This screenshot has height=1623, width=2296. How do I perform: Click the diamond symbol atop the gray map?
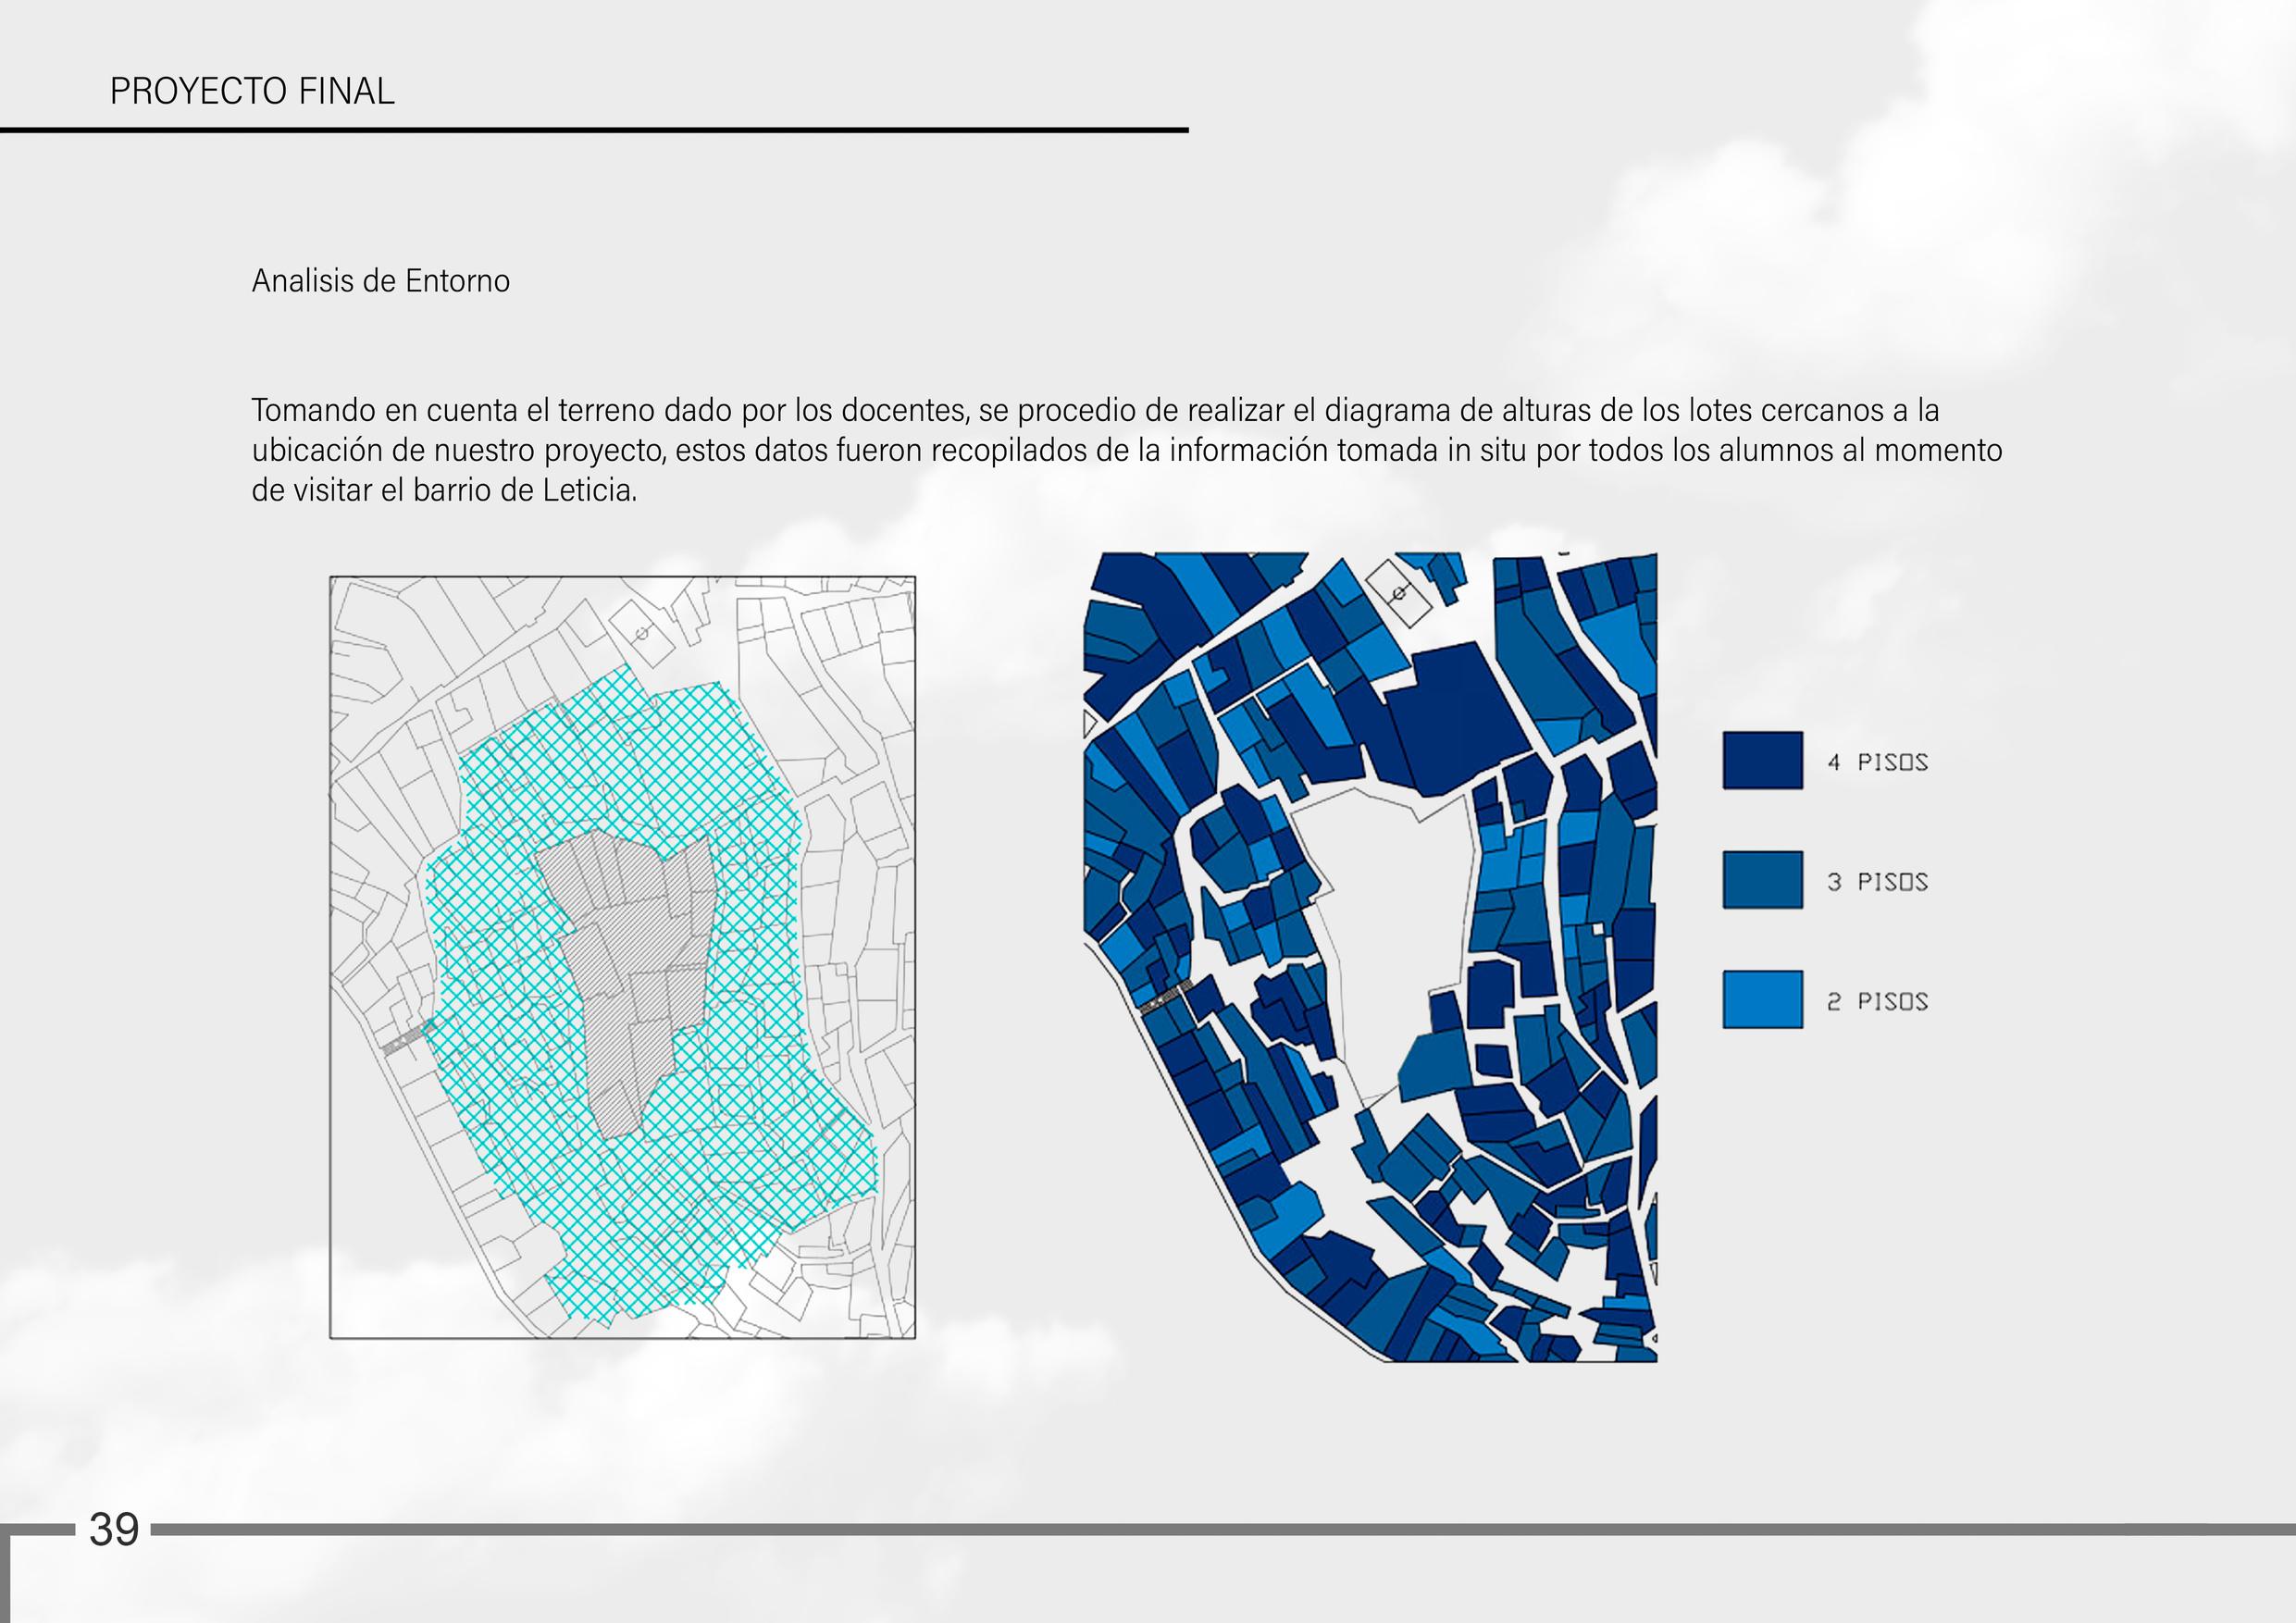641,632
